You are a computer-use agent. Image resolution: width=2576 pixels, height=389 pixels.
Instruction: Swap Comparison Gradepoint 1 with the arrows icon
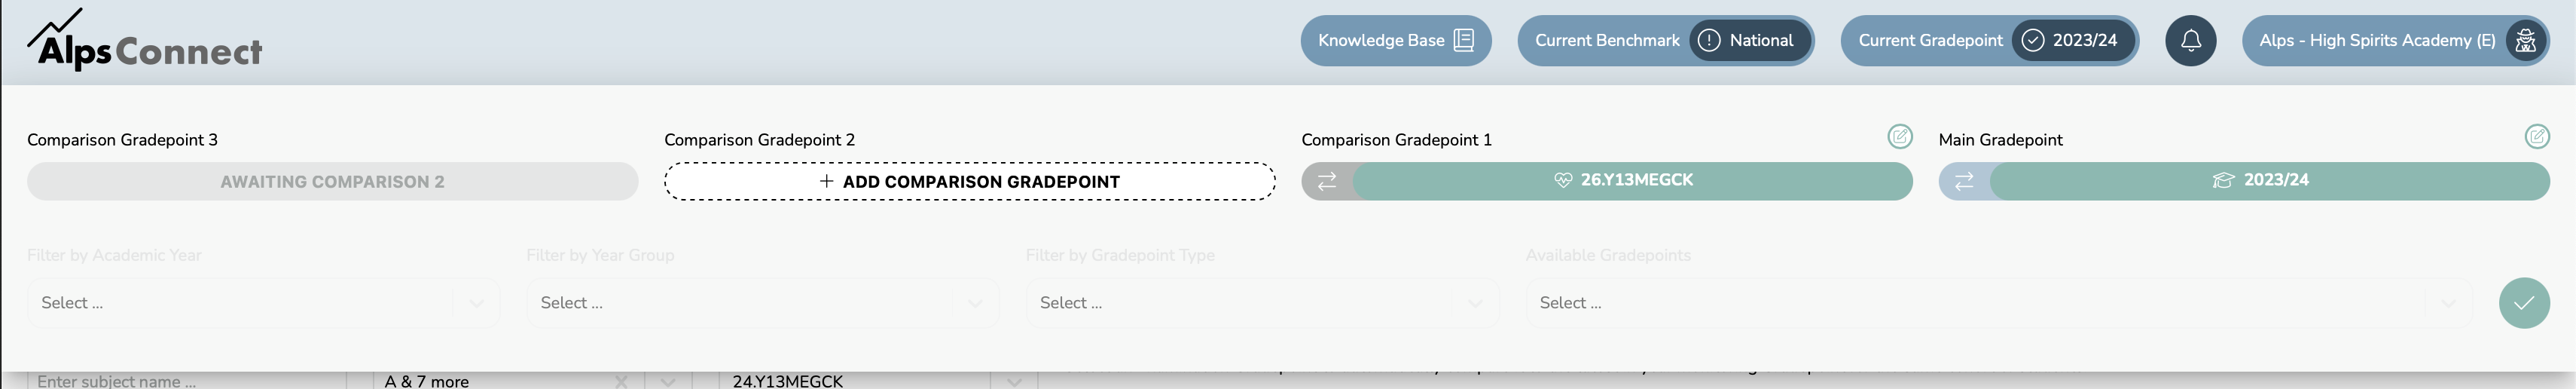coord(1327,181)
